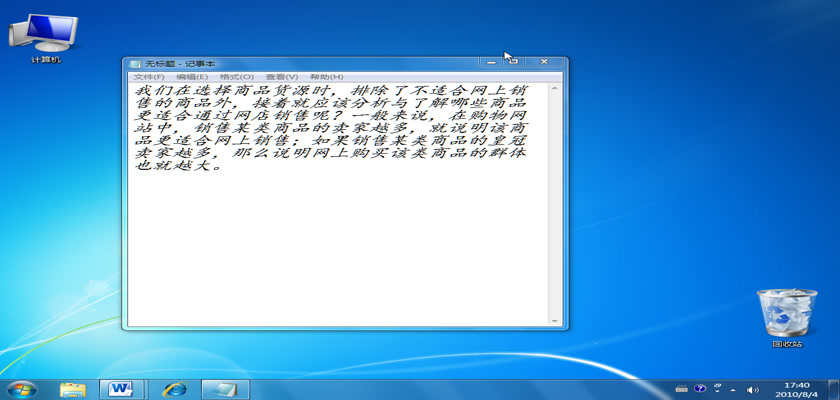This screenshot has width=840, height=400.
Task: Select the Notepad taskbar button
Action: point(225,388)
